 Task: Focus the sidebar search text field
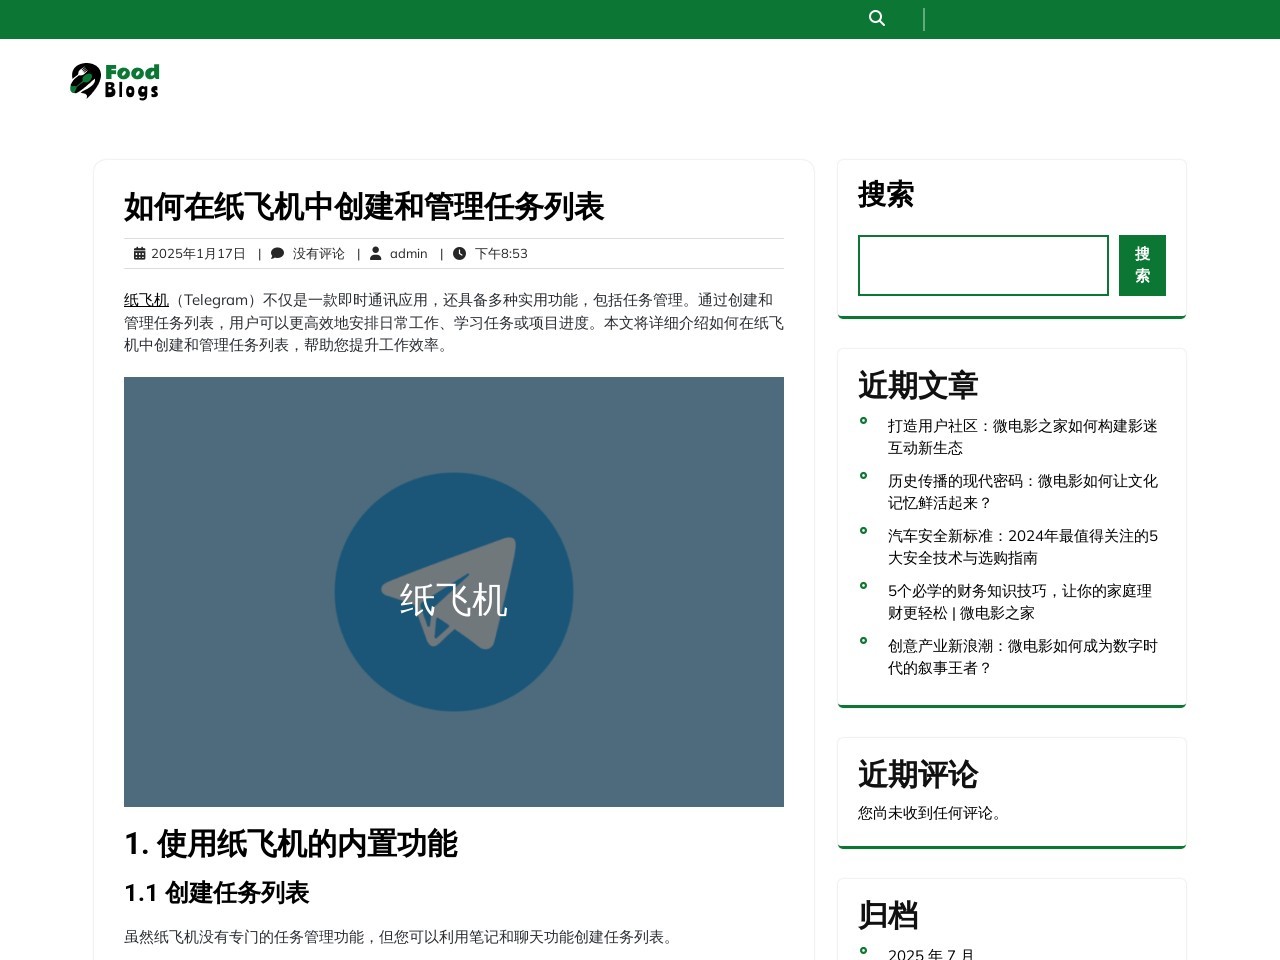coord(982,265)
